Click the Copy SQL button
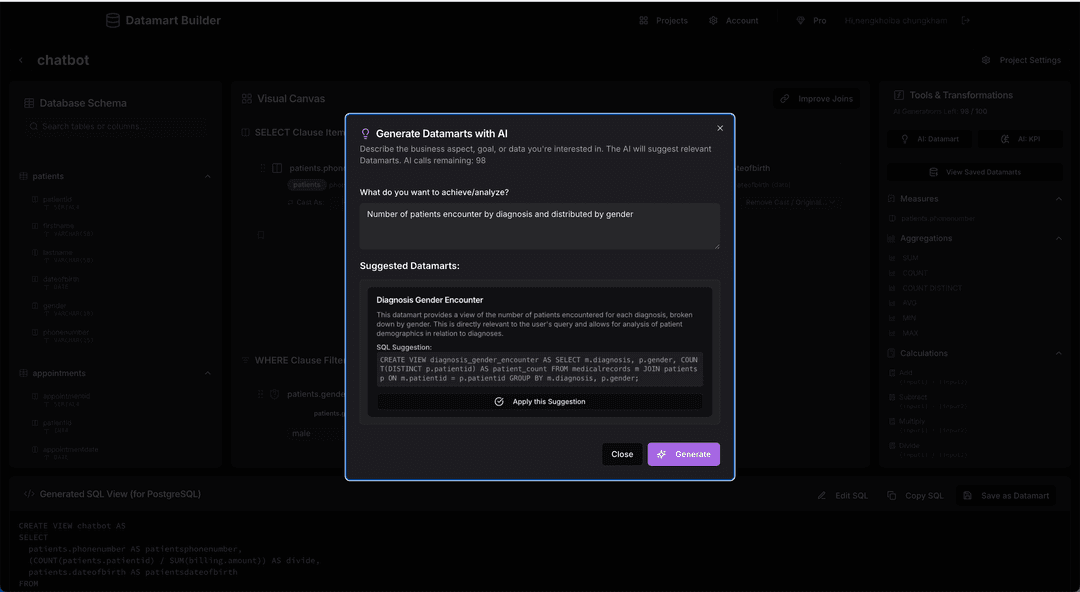Screen dimensions: 1080x592 [915, 495]
